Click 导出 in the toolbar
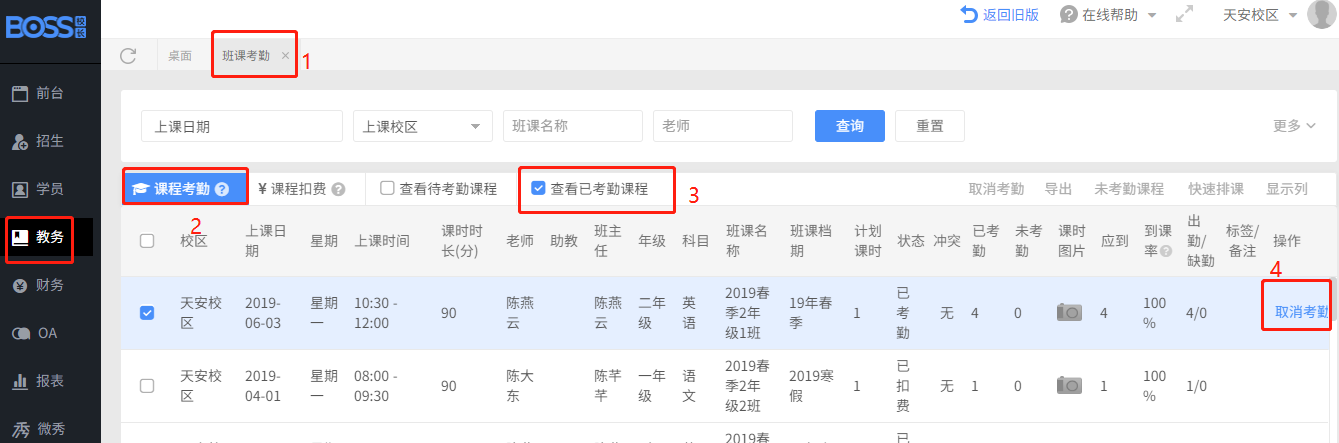Image resolution: width=1339 pixels, height=443 pixels. 1058,189
